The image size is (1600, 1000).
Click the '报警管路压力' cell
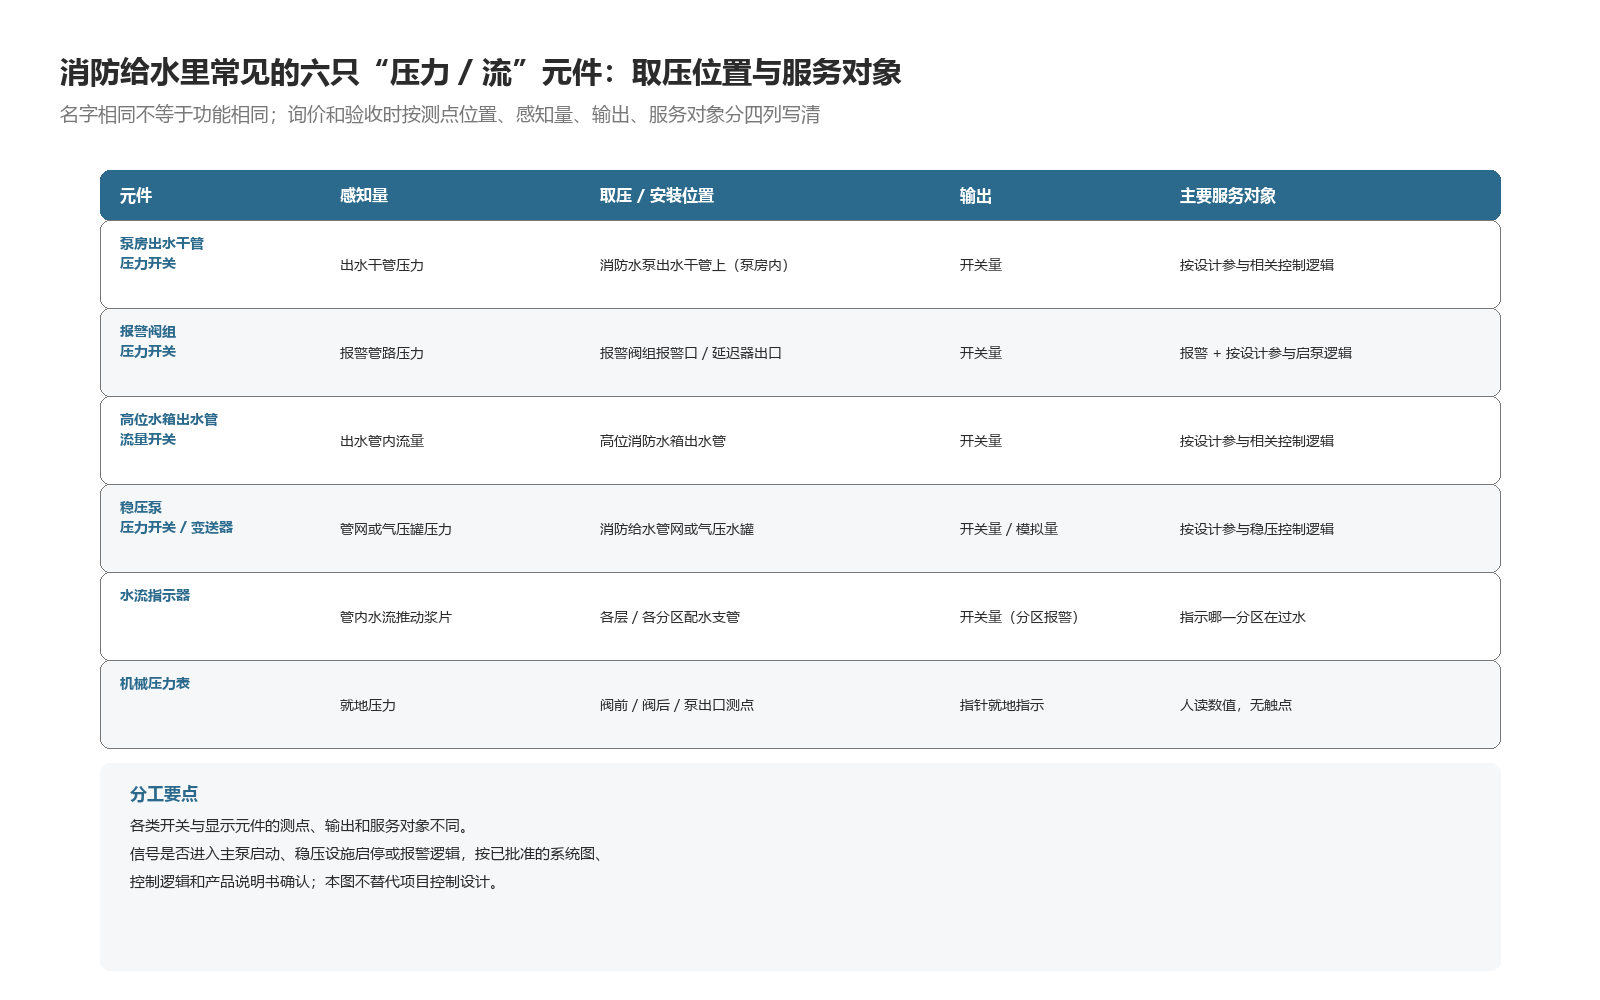click(x=382, y=353)
